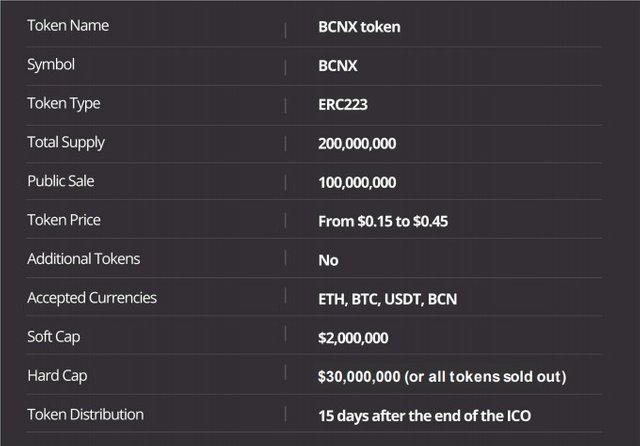Select the 200,000,000 total supply figure
Image resolution: width=640 pixels, height=446 pixels.
coord(357,144)
